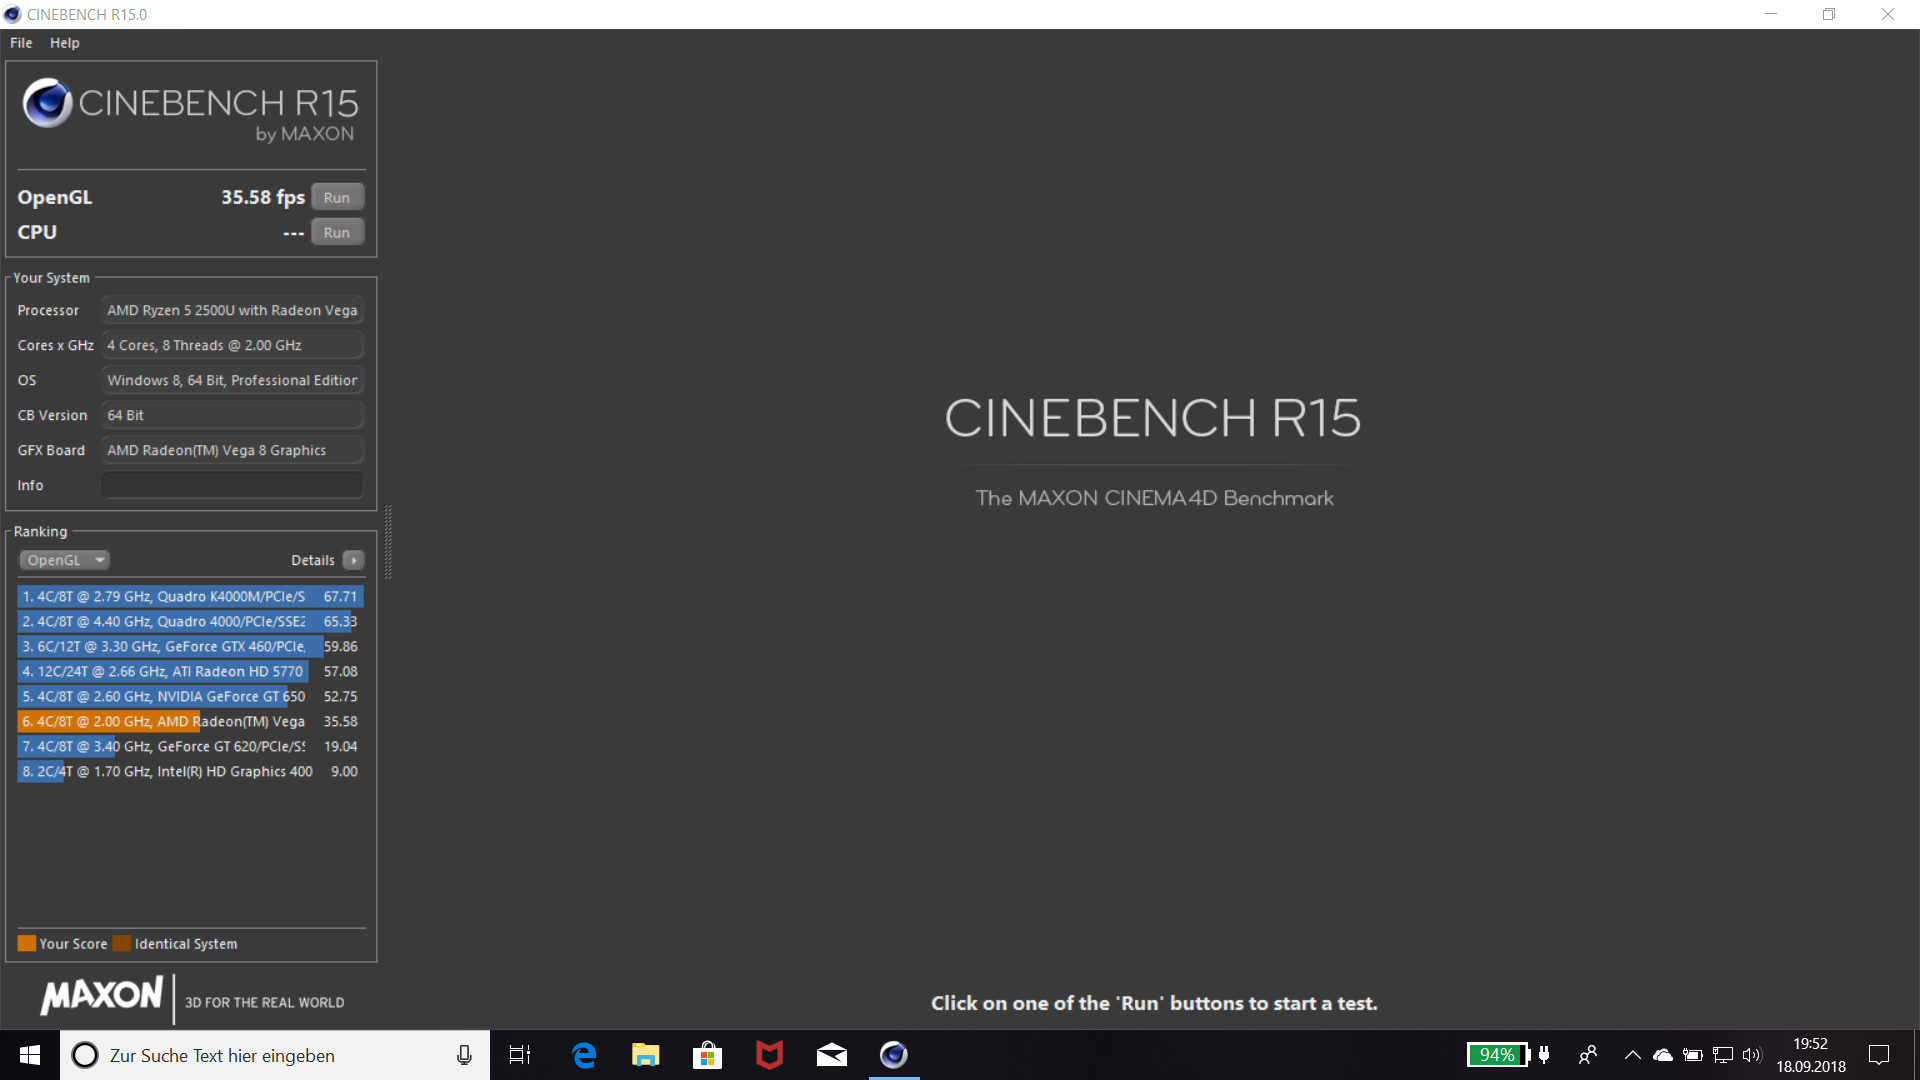Expand the OpenGL ranking dropdown
This screenshot has width=1920, height=1080.
[64, 560]
